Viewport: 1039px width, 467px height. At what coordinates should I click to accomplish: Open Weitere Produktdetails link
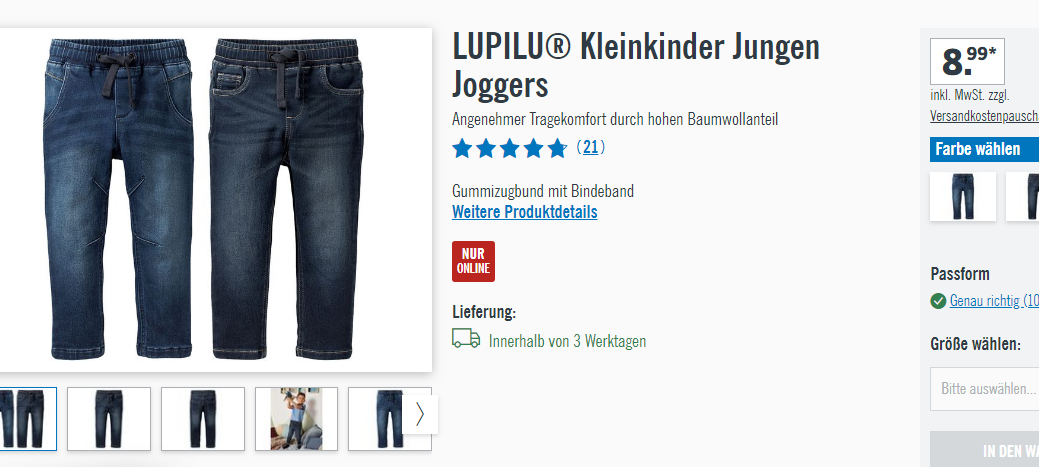pos(525,212)
